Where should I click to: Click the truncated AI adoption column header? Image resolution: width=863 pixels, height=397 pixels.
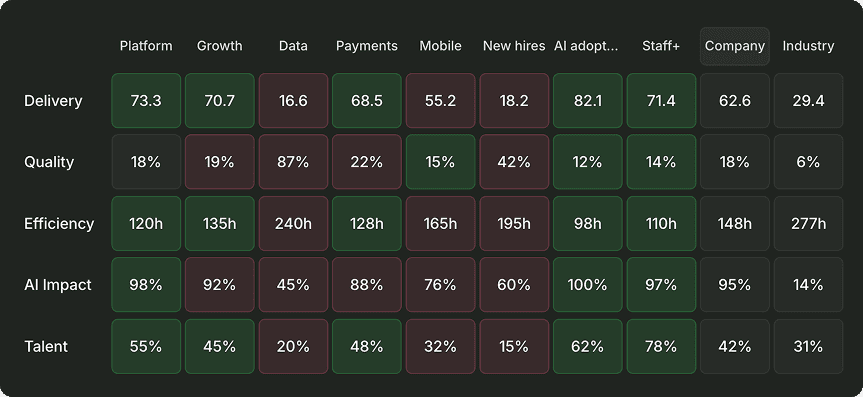pos(587,46)
